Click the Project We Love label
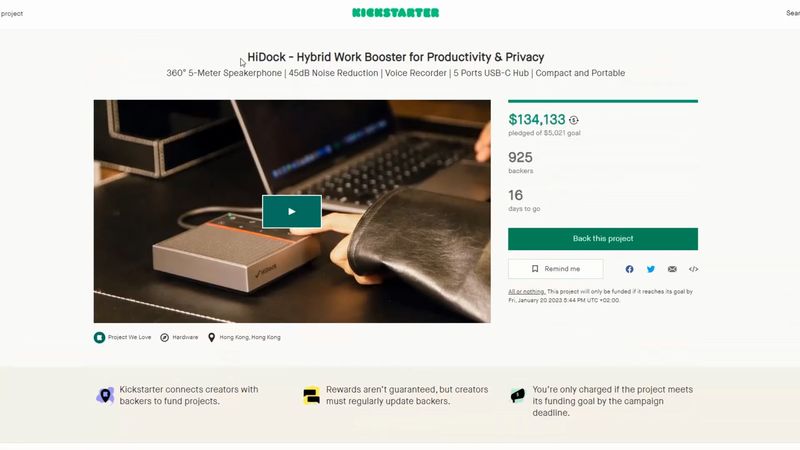 point(130,337)
